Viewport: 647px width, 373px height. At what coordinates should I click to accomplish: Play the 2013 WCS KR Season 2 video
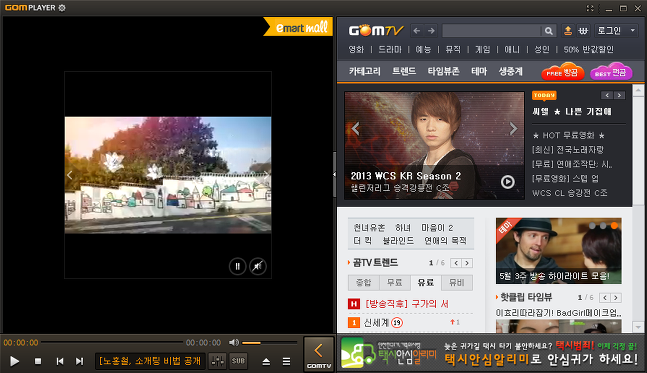508,182
